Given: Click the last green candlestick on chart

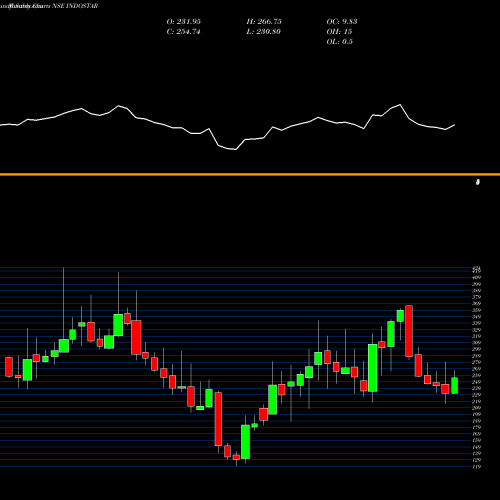Looking at the screenshot, I should click(x=455, y=386).
